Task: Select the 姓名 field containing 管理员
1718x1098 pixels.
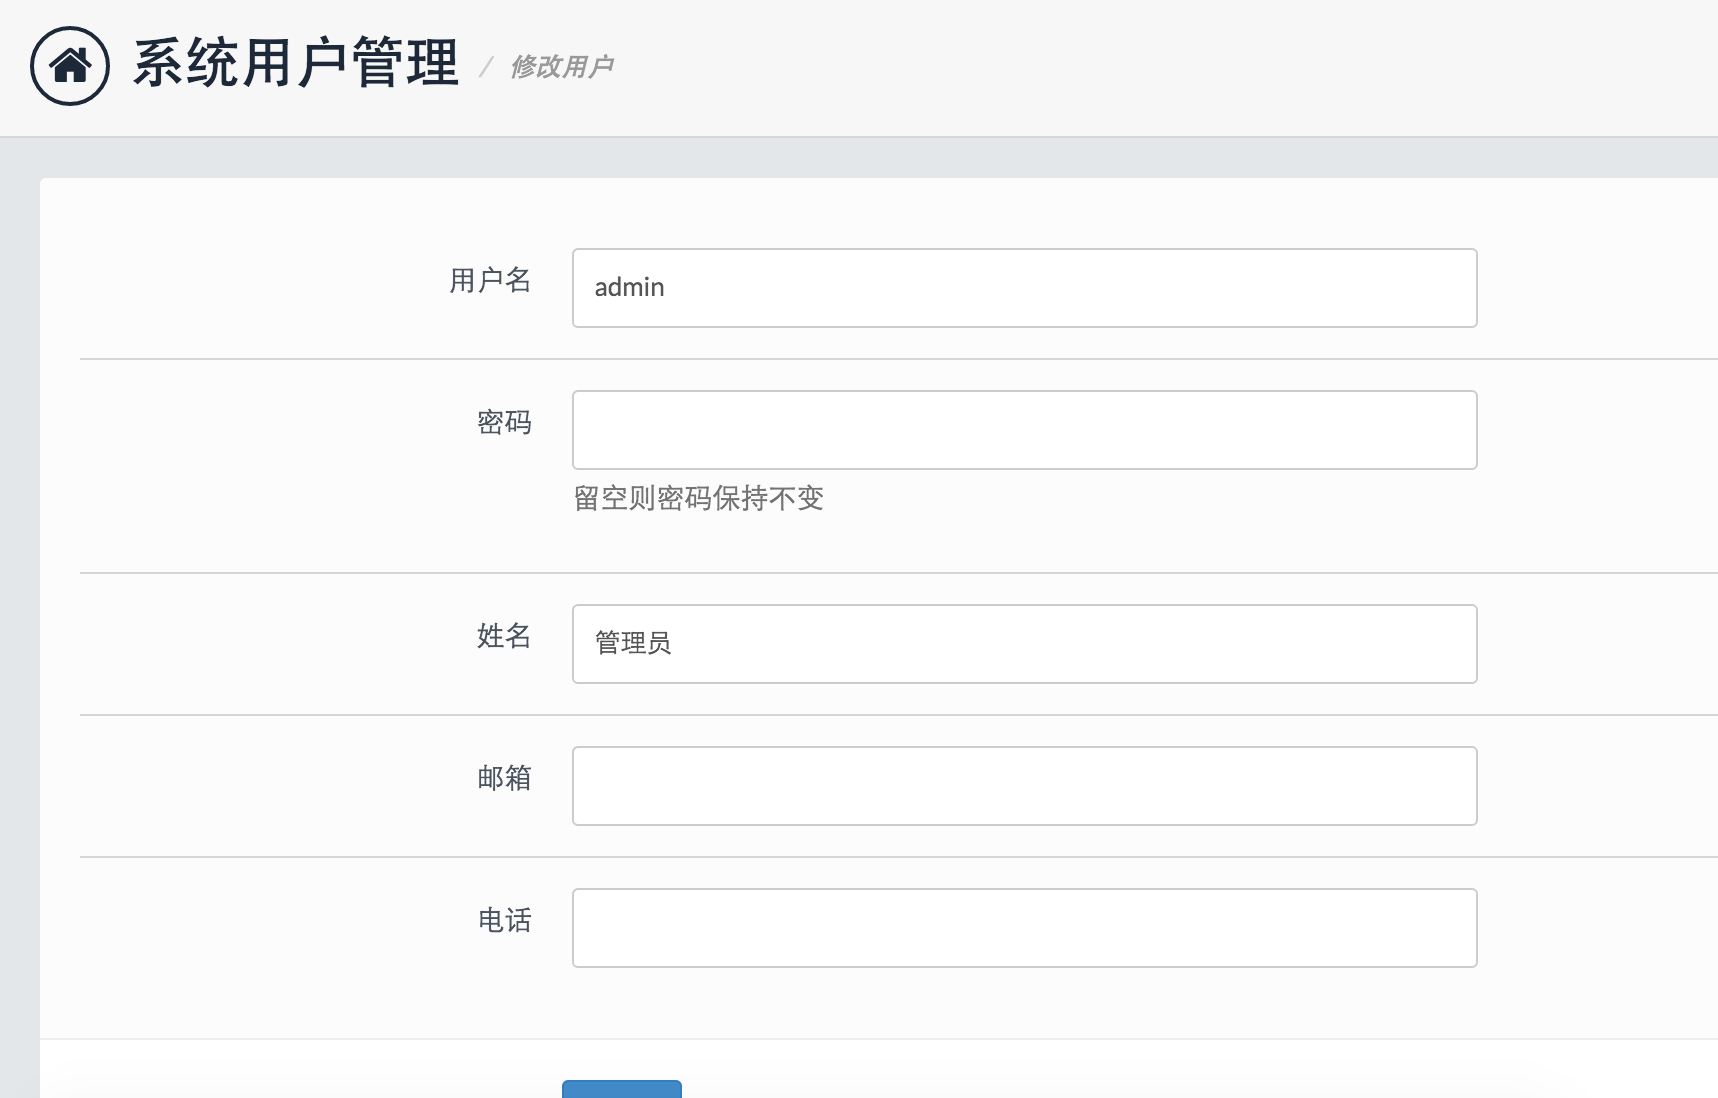Action: pyautogui.click(x=1024, y=644)
